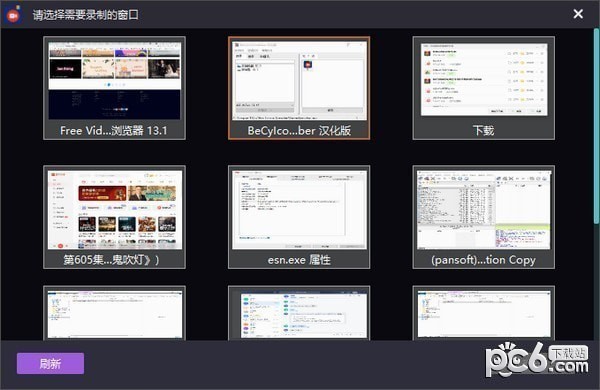
Task: Click the 刷新 refresh button
Action: [x=50, y=363]
